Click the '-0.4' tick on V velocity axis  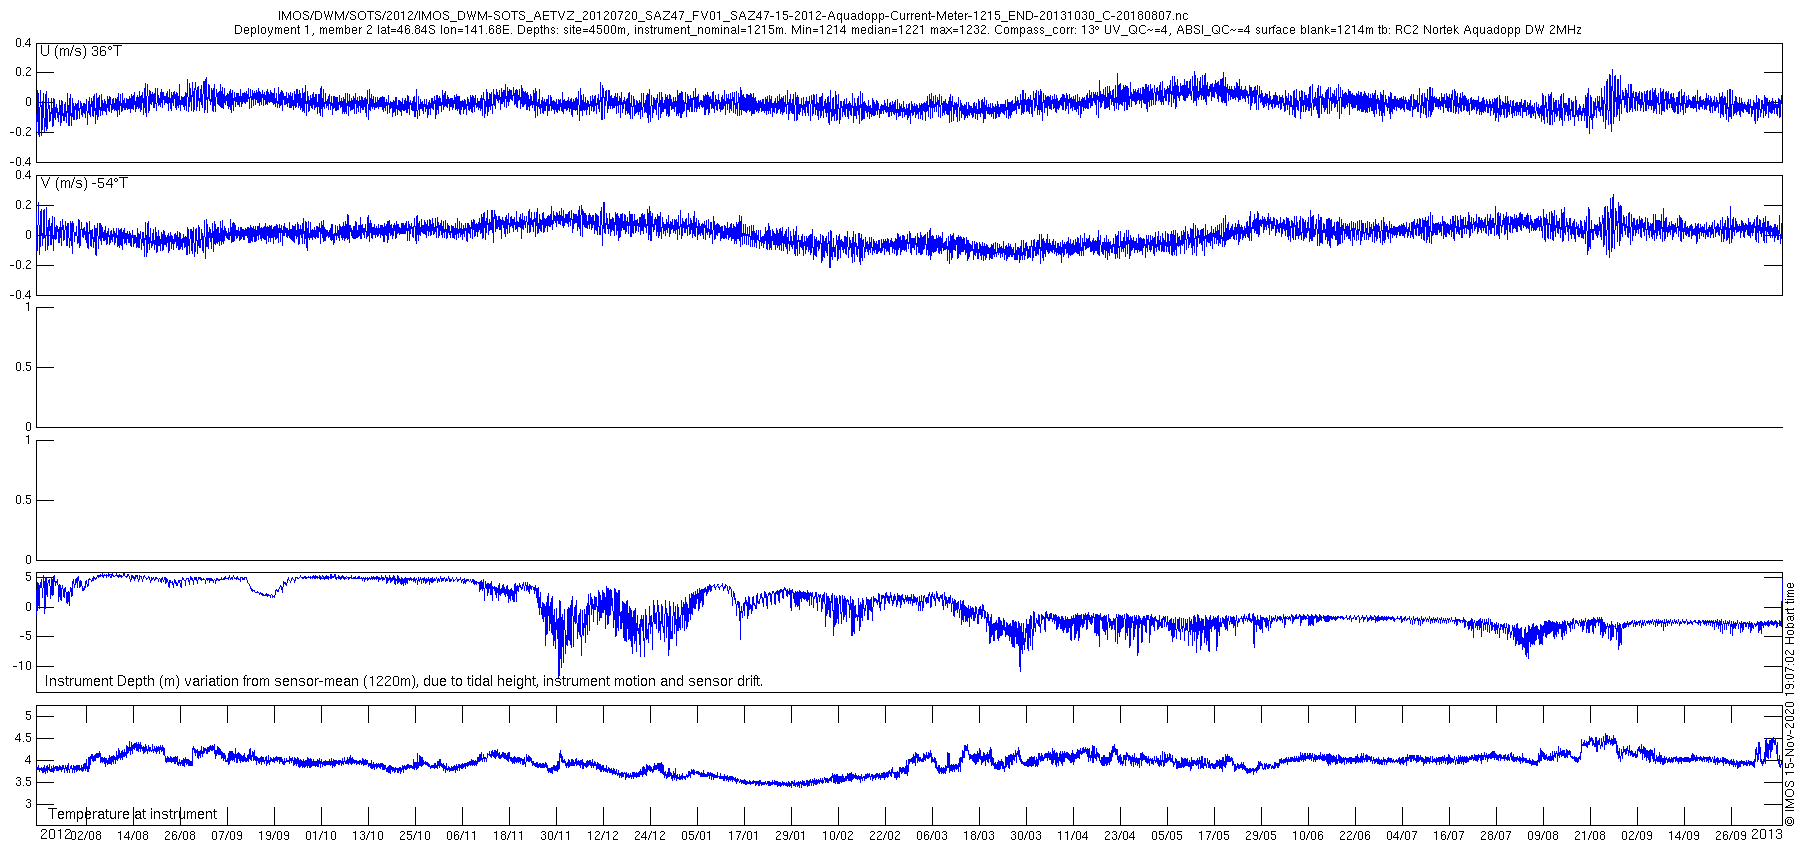point(21,295)
